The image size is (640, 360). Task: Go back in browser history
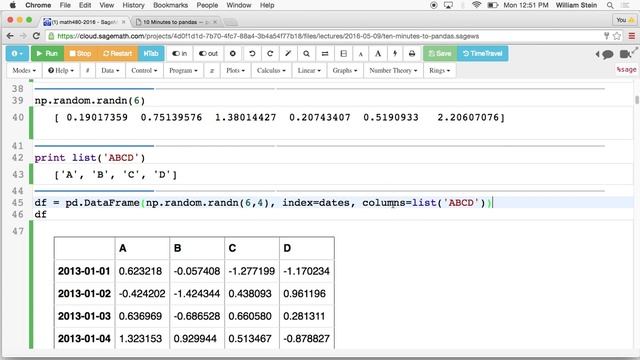(x=10, y=36)
